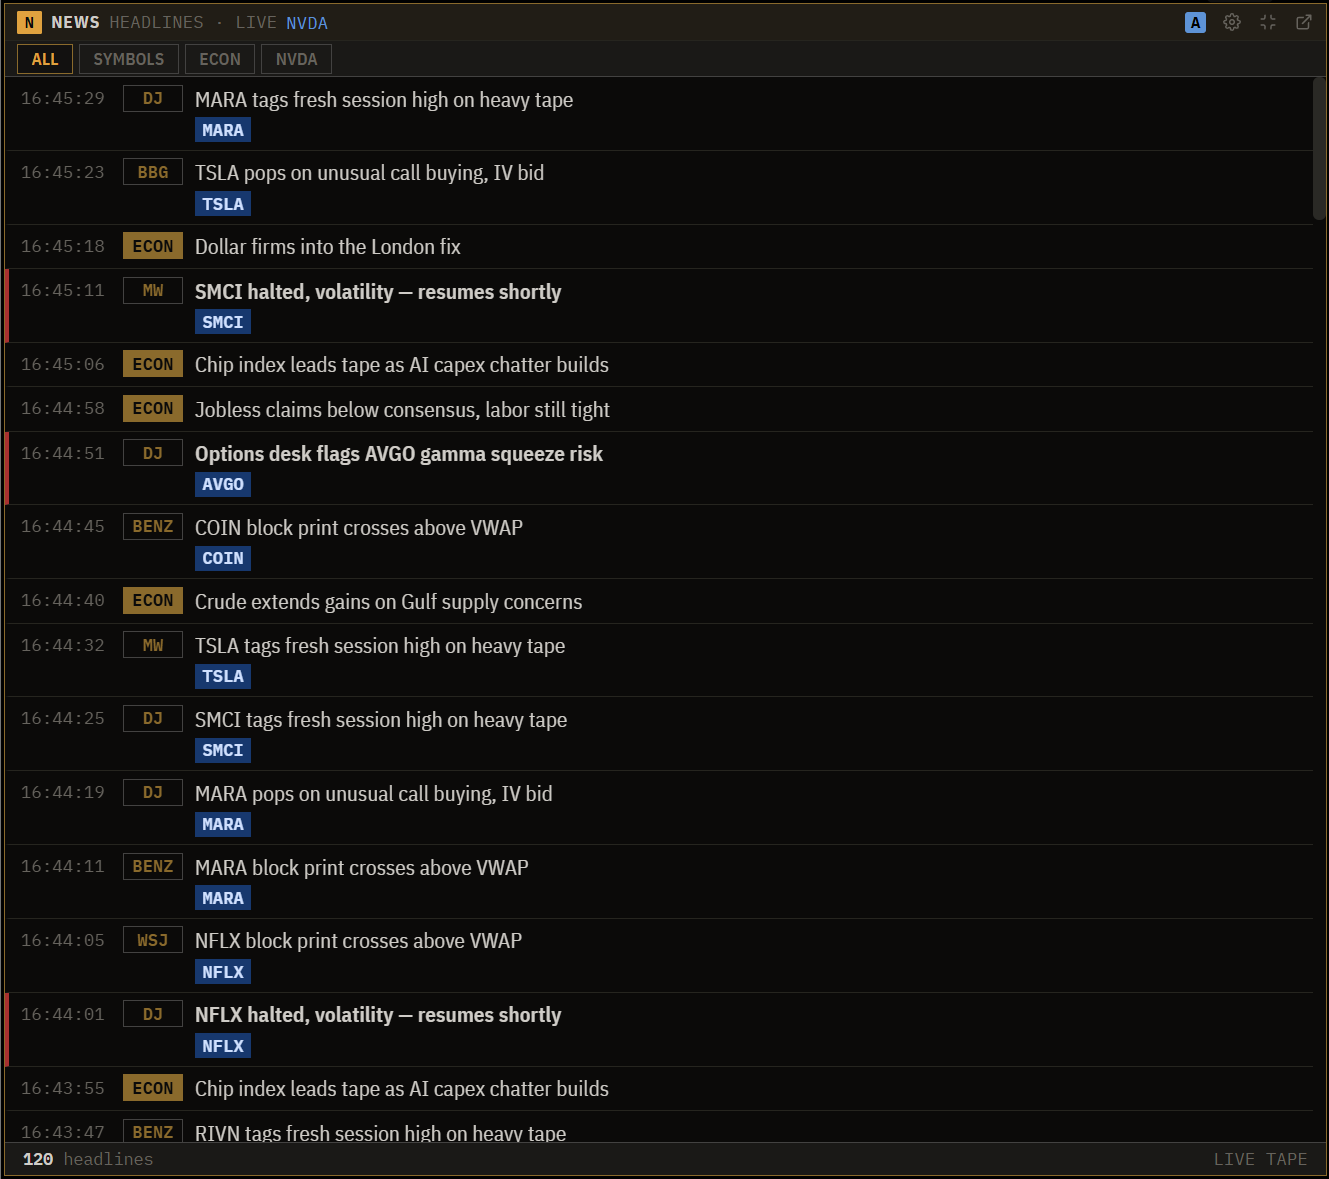Click the blue A badge in the header
1329x1179 pixels.
tap(1195, 22)
